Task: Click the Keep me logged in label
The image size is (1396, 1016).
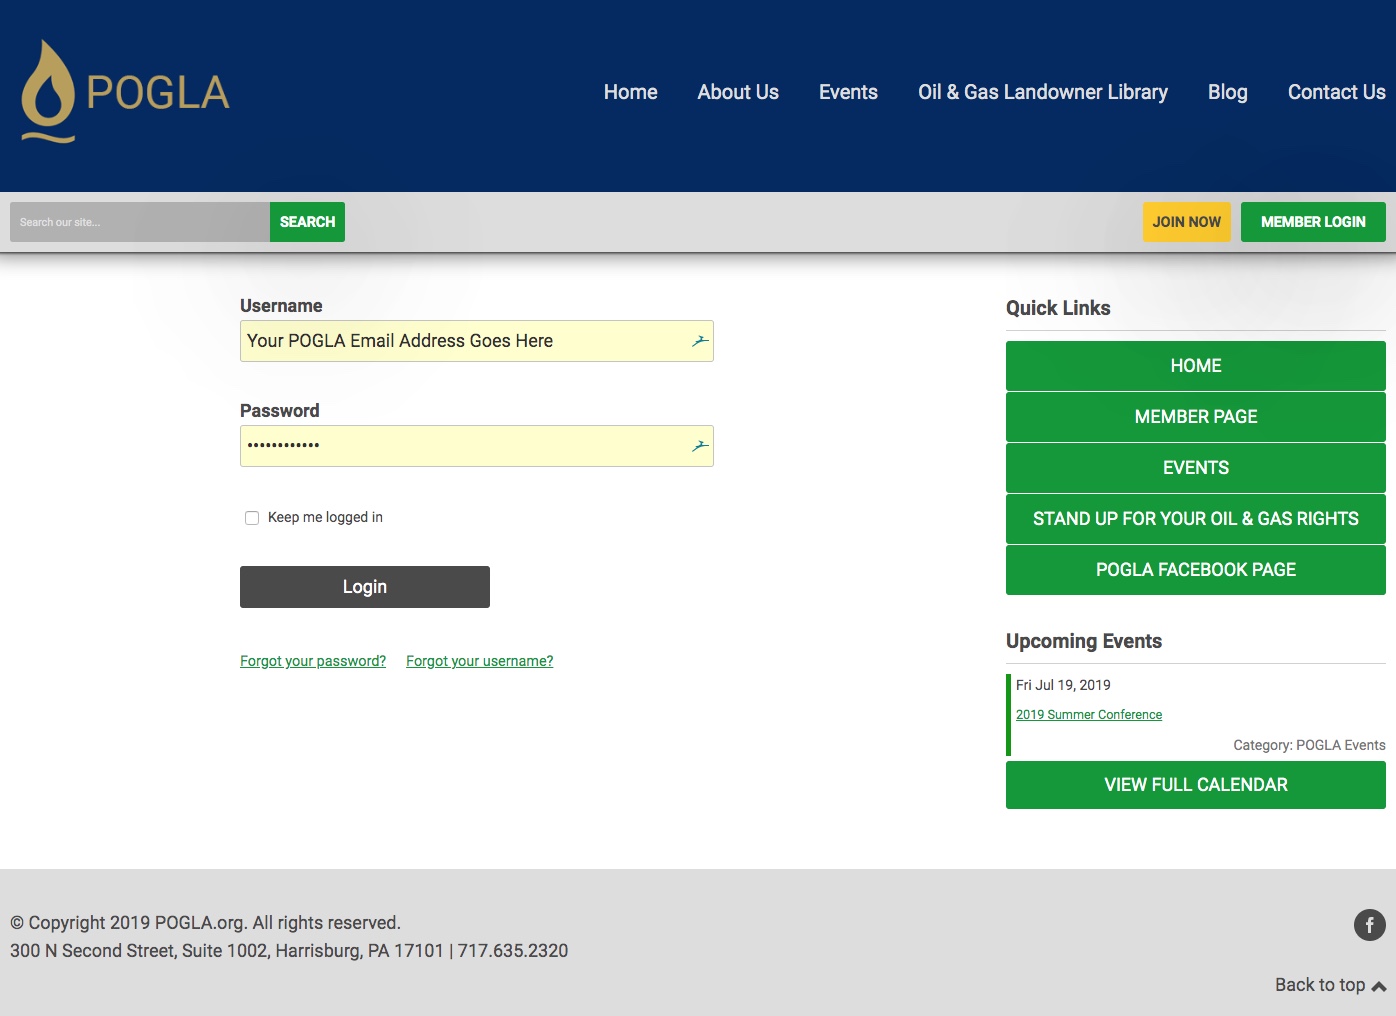Action: click(x=325, y=517)
